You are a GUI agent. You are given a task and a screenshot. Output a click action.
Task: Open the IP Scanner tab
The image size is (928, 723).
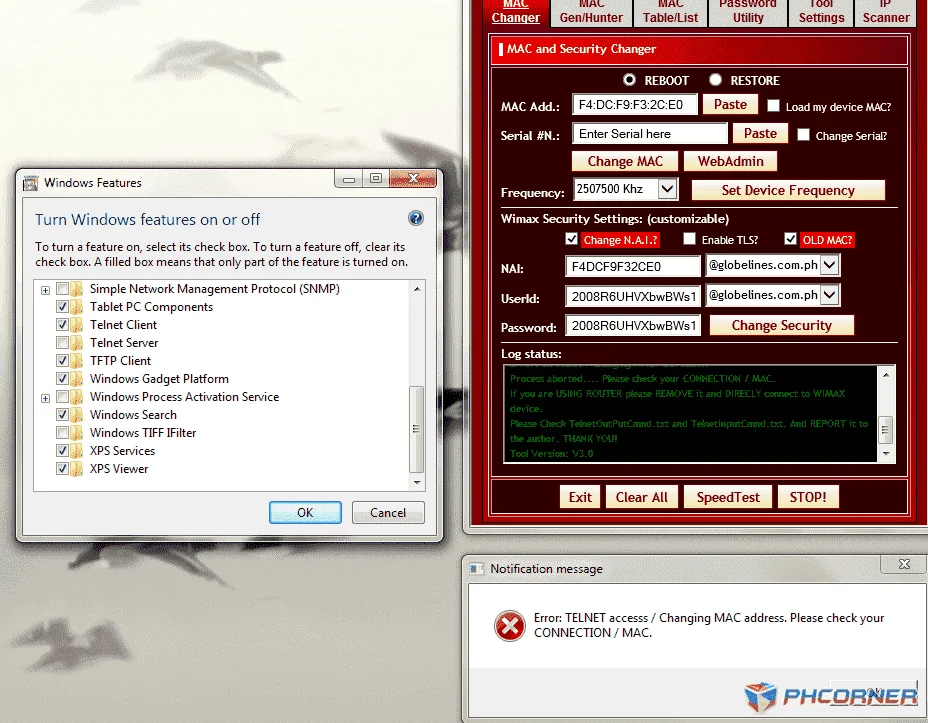tap(885, 12)
